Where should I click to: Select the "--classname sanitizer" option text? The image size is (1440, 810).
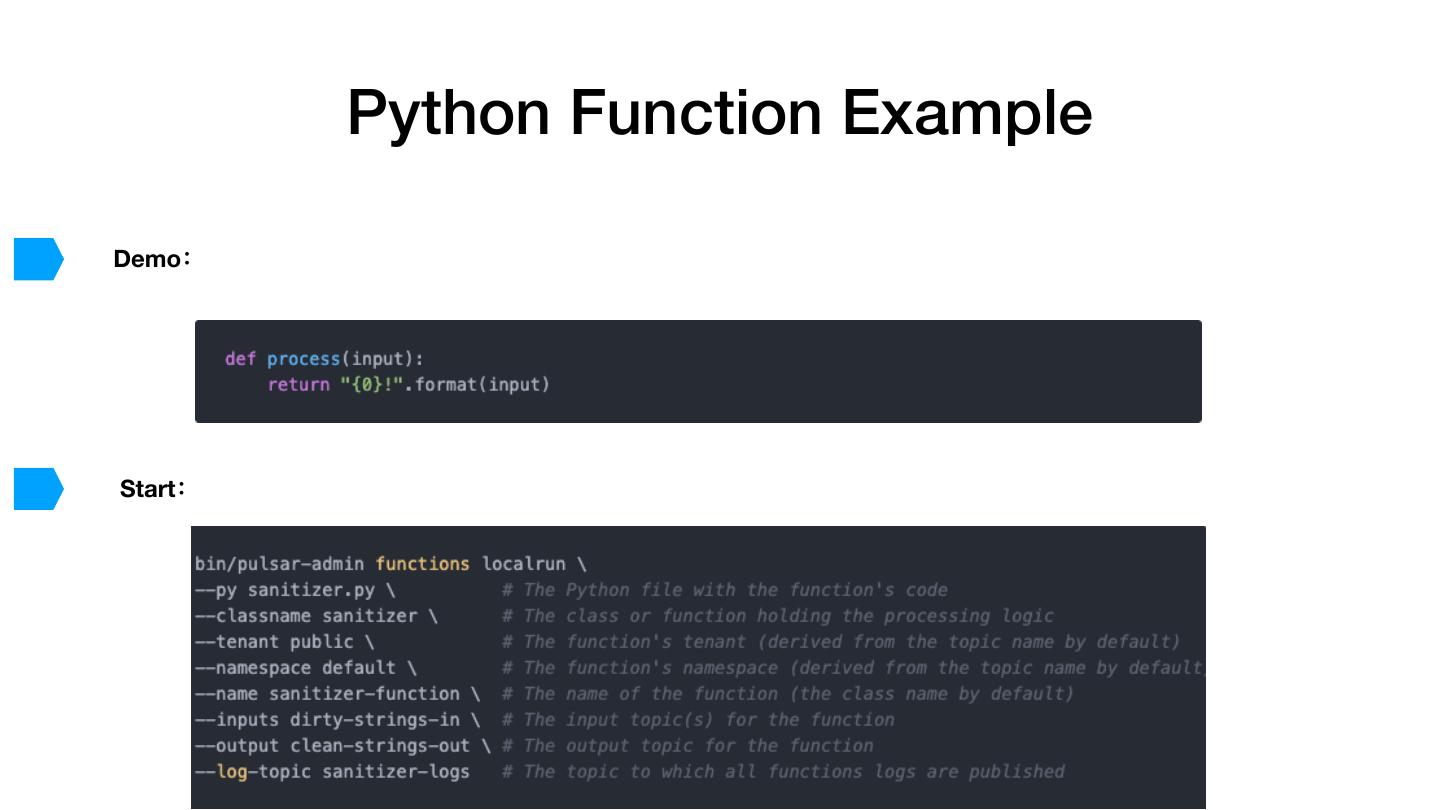tap(316, 616)
